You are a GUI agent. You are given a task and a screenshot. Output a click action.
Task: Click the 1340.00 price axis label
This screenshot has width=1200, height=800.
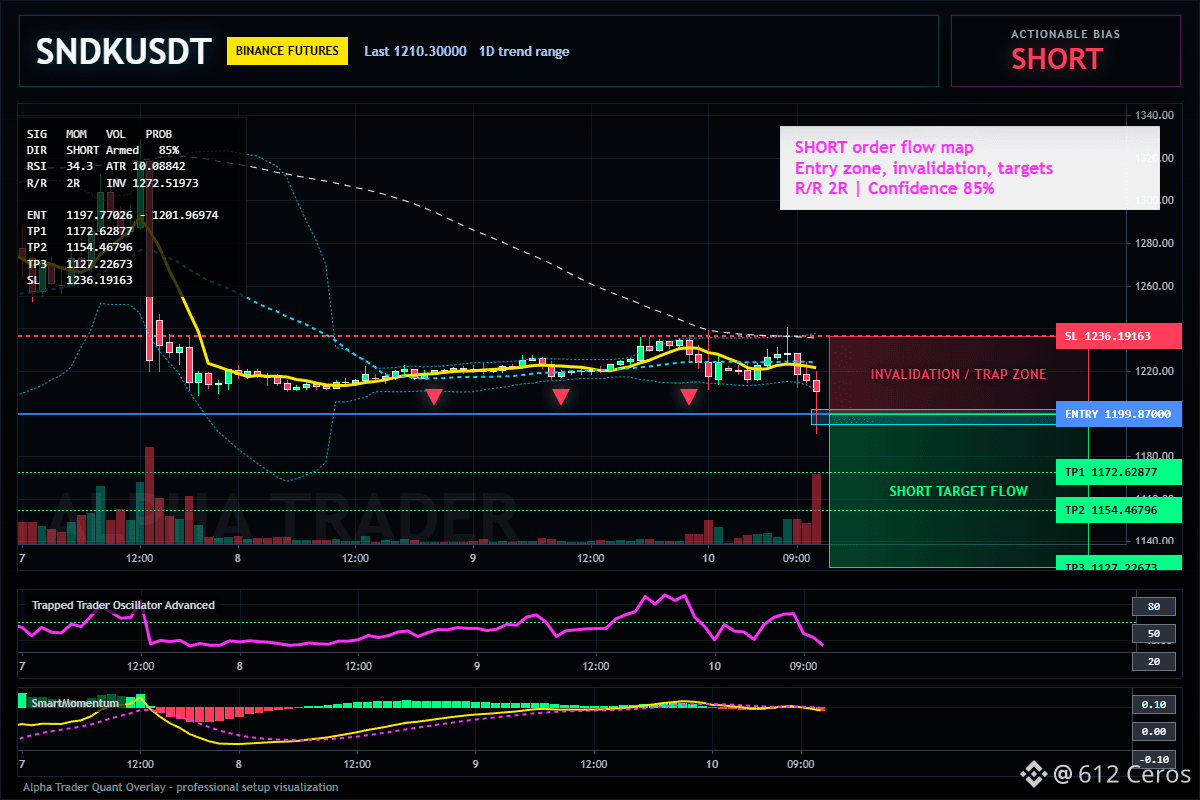point(1153,116)
